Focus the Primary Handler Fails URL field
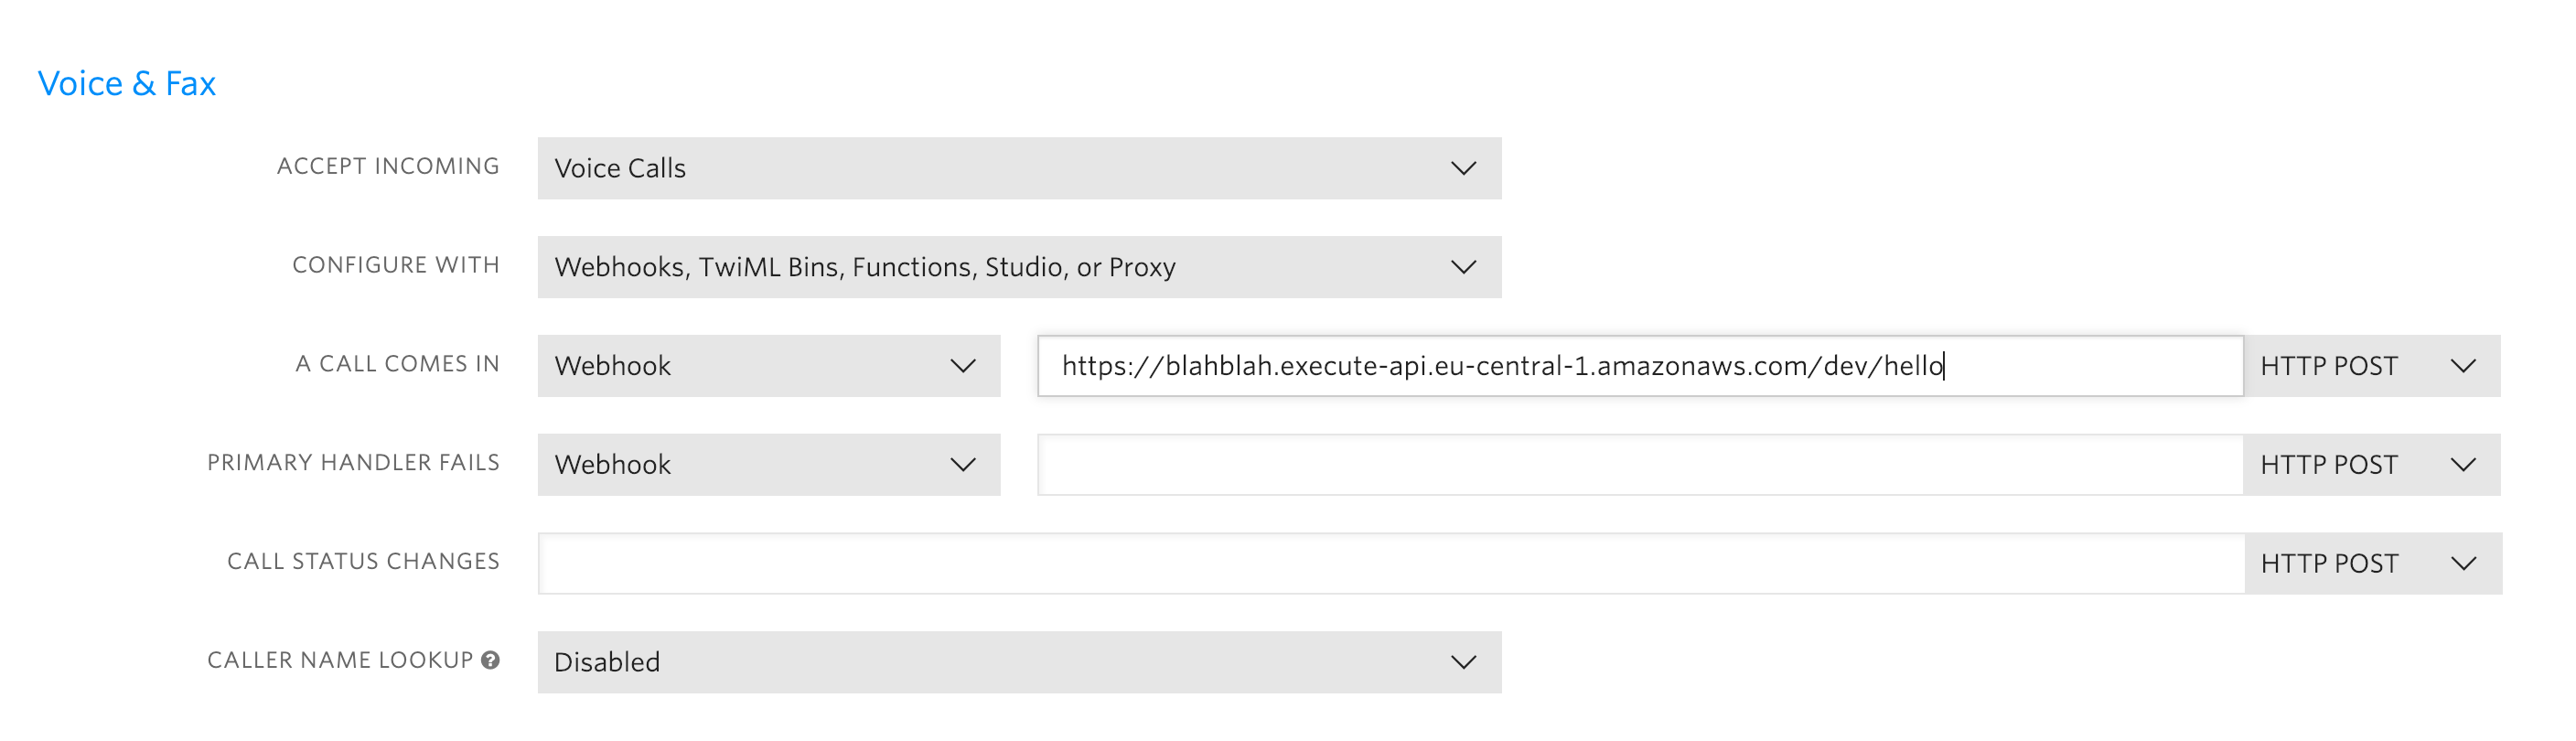The image size is (2576, 741). coord(1640,465)
